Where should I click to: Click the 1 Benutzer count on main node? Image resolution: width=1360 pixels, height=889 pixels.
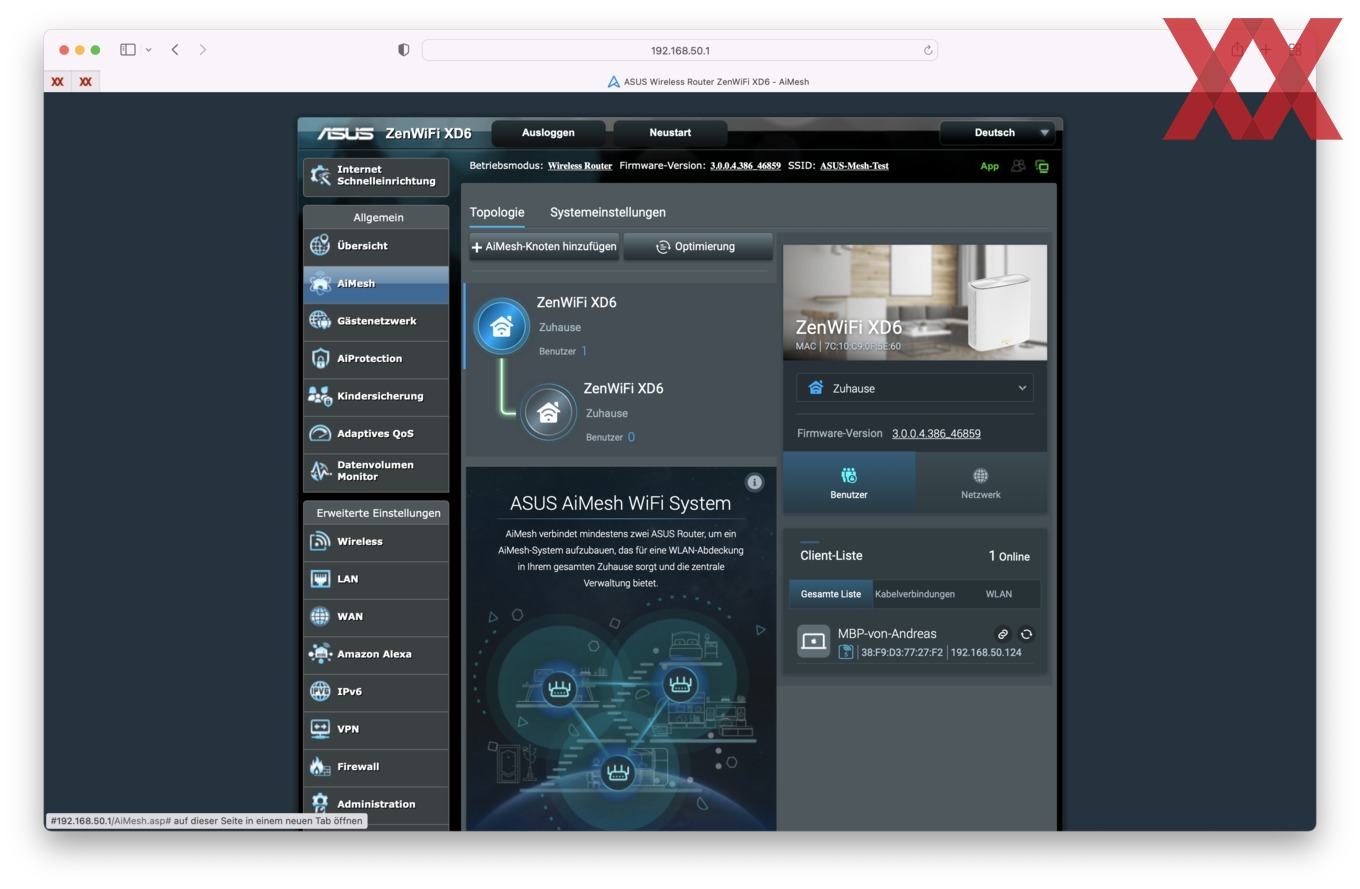(x=584, y=351)
